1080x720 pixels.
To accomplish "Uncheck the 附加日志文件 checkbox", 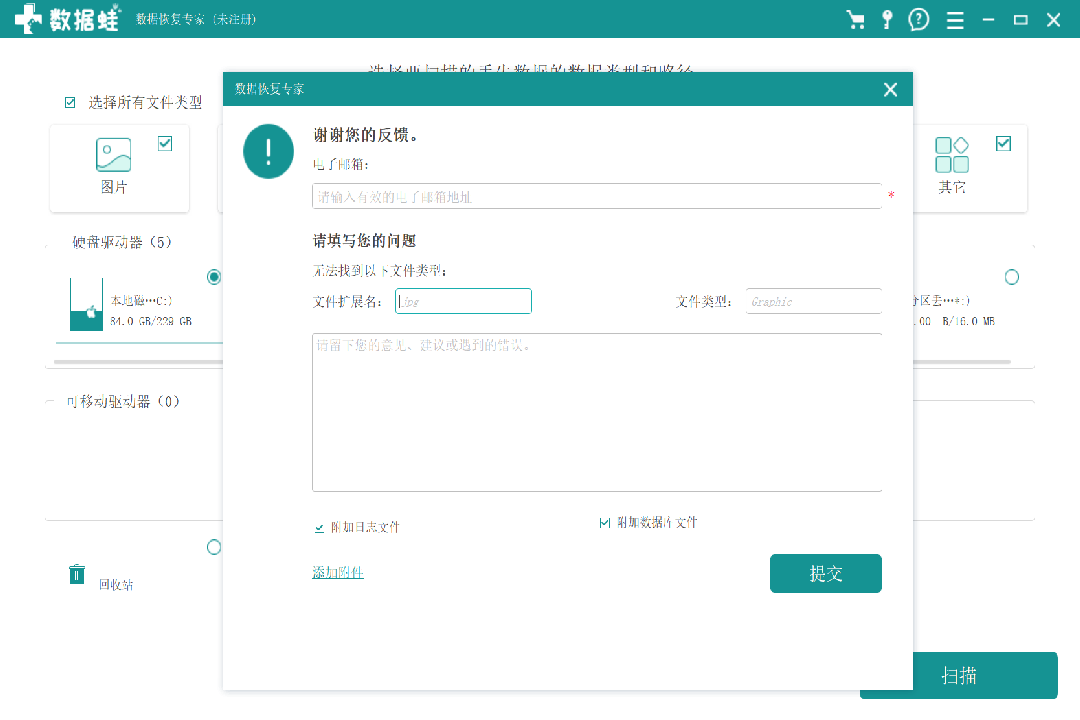I will click(x=319, y=527).
